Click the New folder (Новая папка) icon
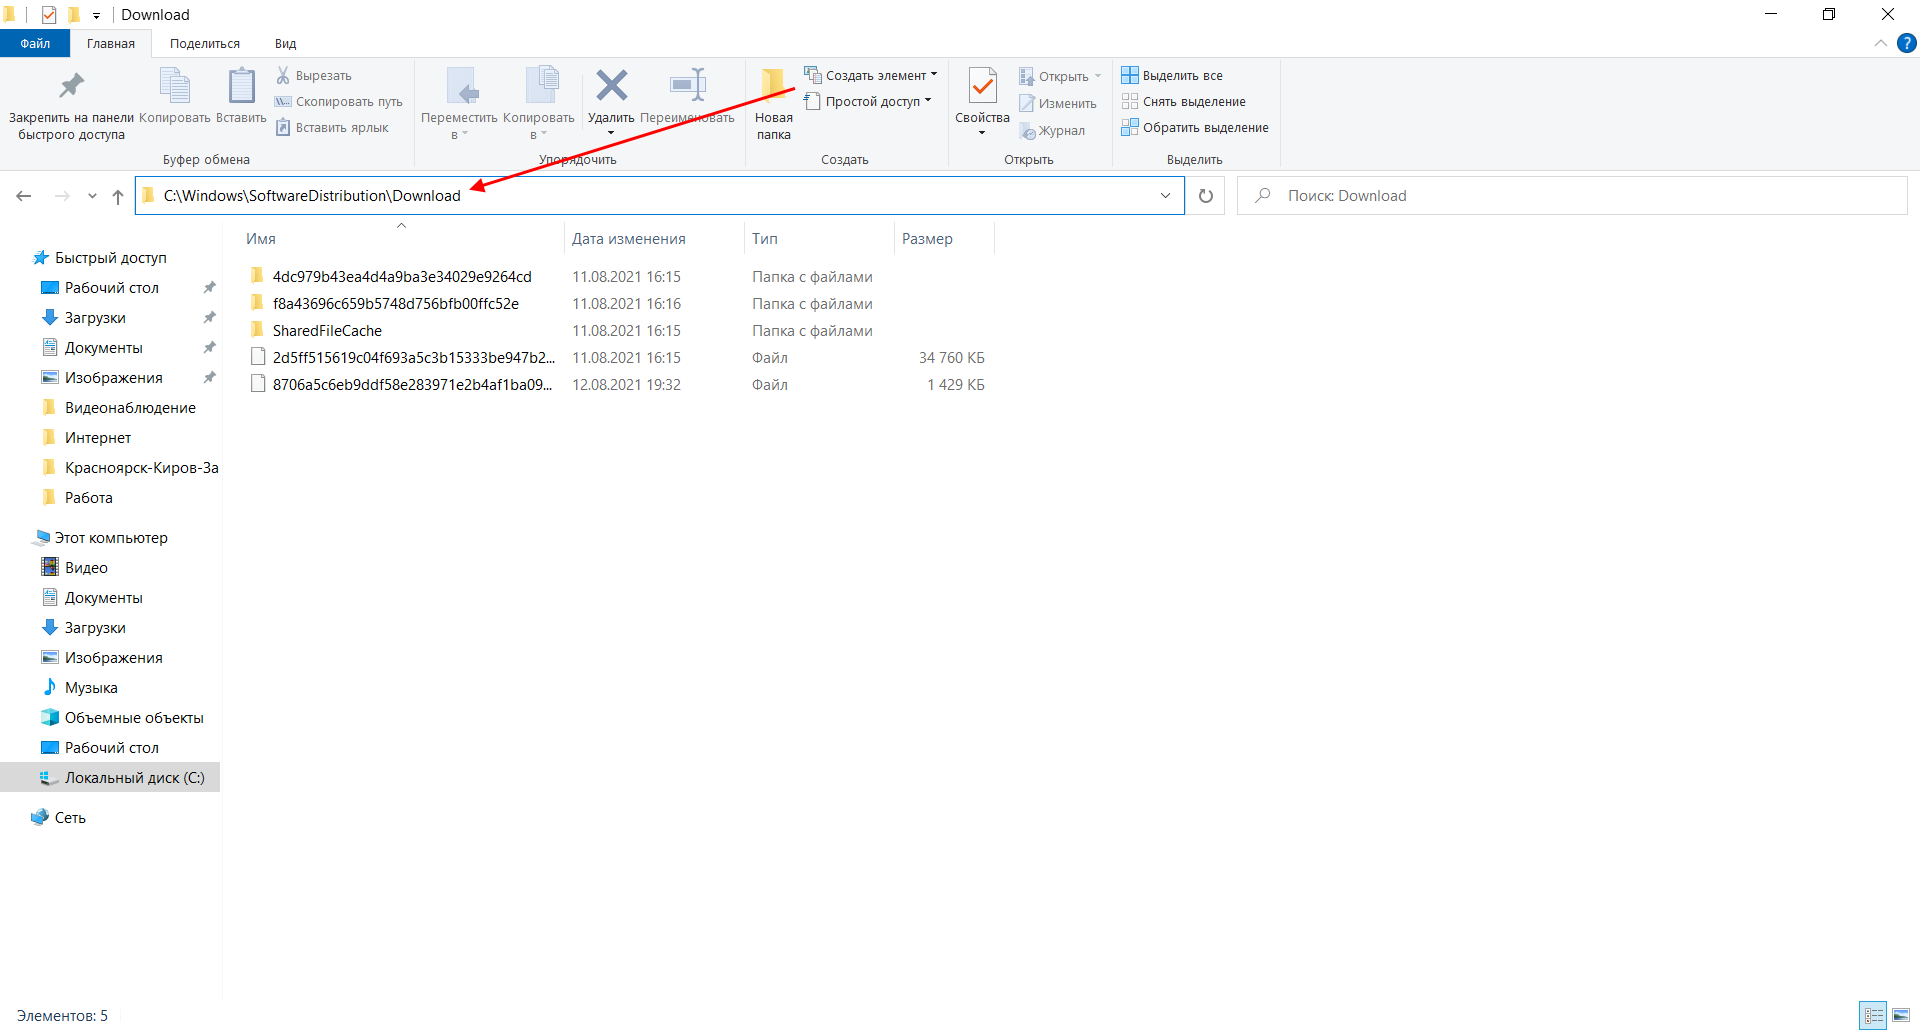 pos(773,87)
